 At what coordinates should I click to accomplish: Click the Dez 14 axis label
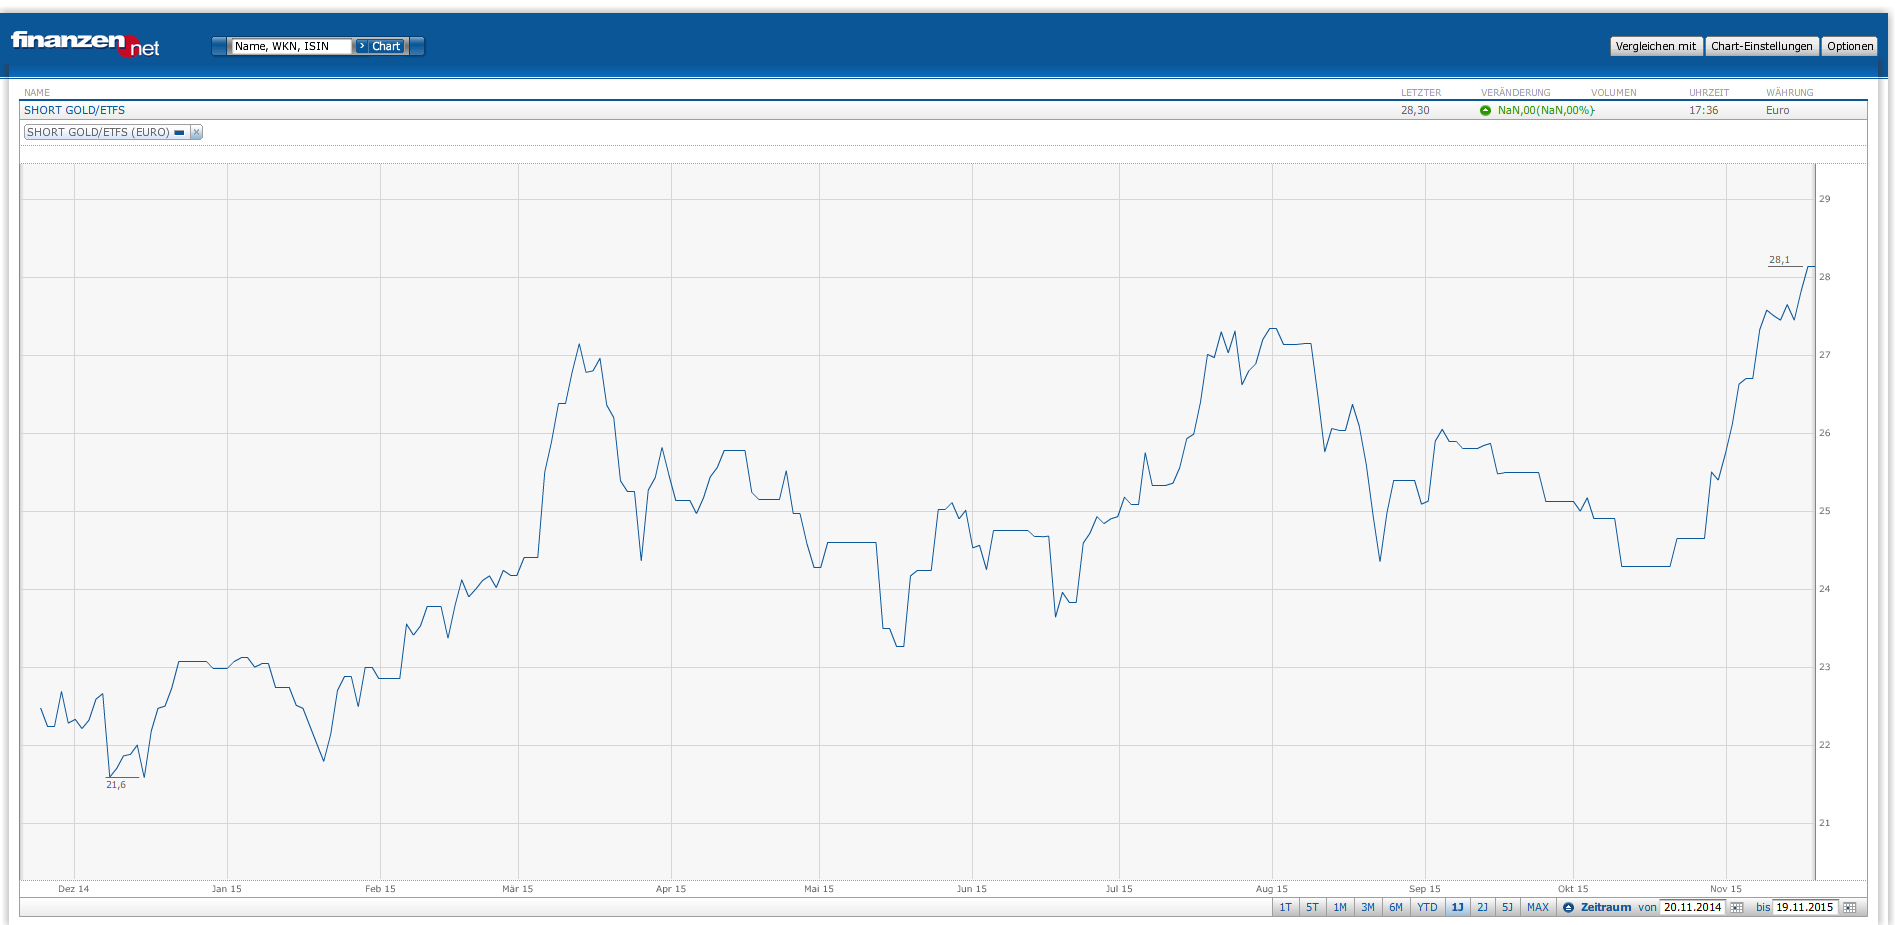(73, 889)
